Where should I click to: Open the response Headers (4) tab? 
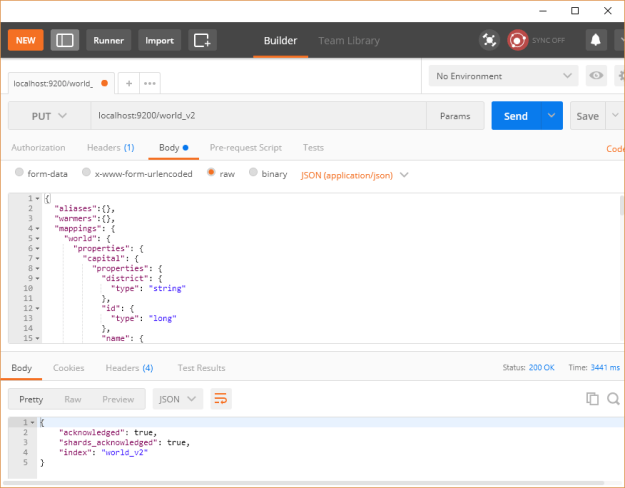(129, 368)
